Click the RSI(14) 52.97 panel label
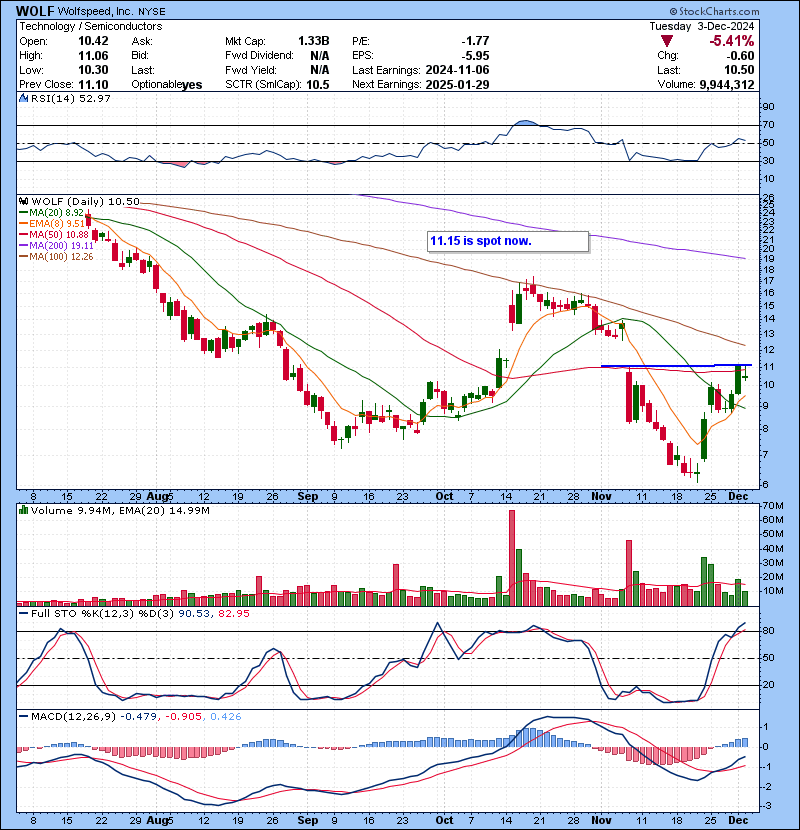Screen dimensions: 800x830 click(x=70, y=98)
